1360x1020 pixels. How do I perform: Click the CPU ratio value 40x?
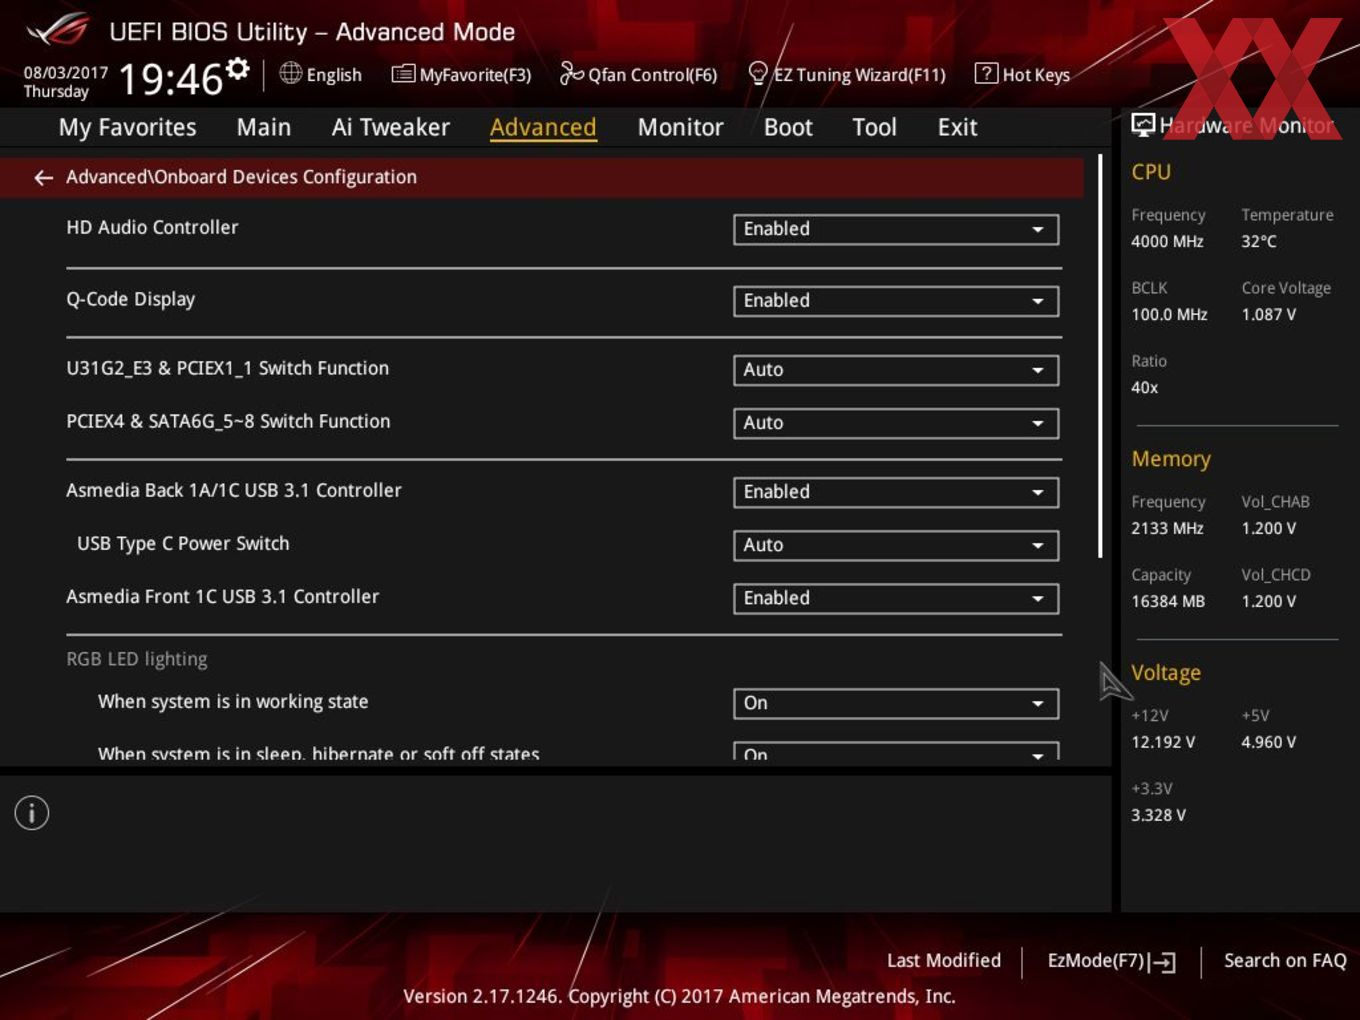1144,387
